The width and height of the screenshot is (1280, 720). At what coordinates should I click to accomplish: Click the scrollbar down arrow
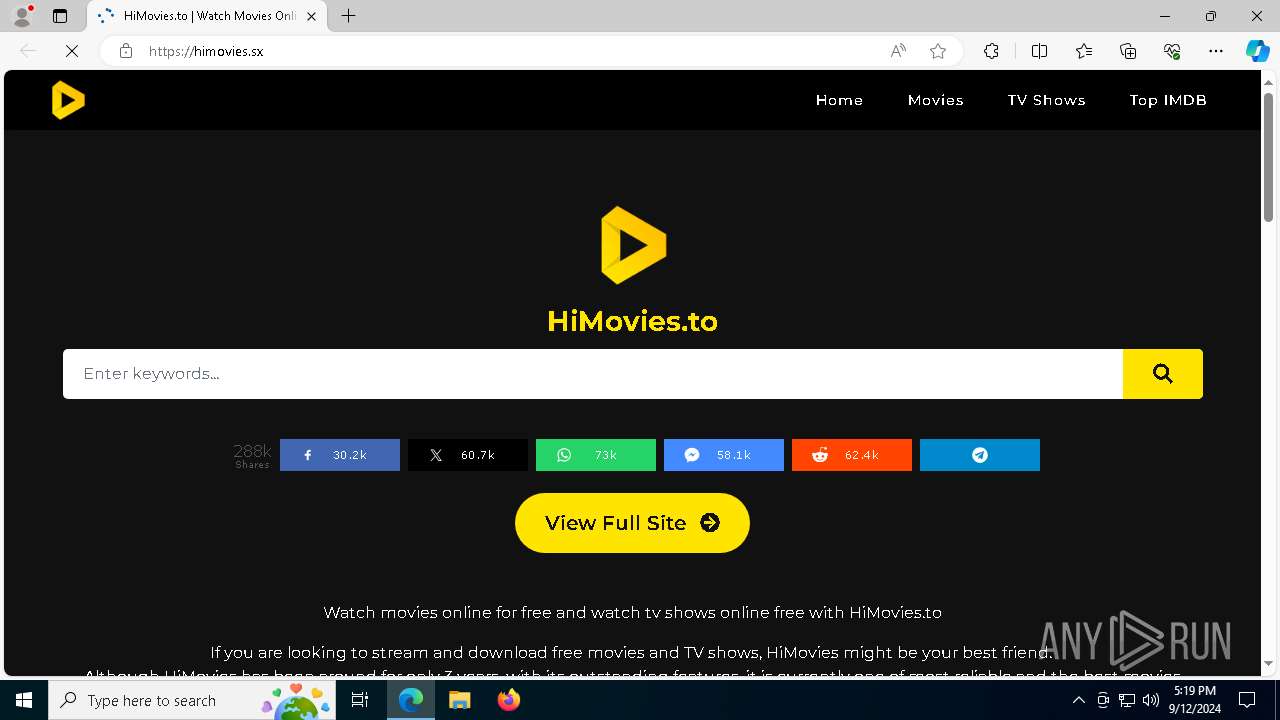[1269, 663]
